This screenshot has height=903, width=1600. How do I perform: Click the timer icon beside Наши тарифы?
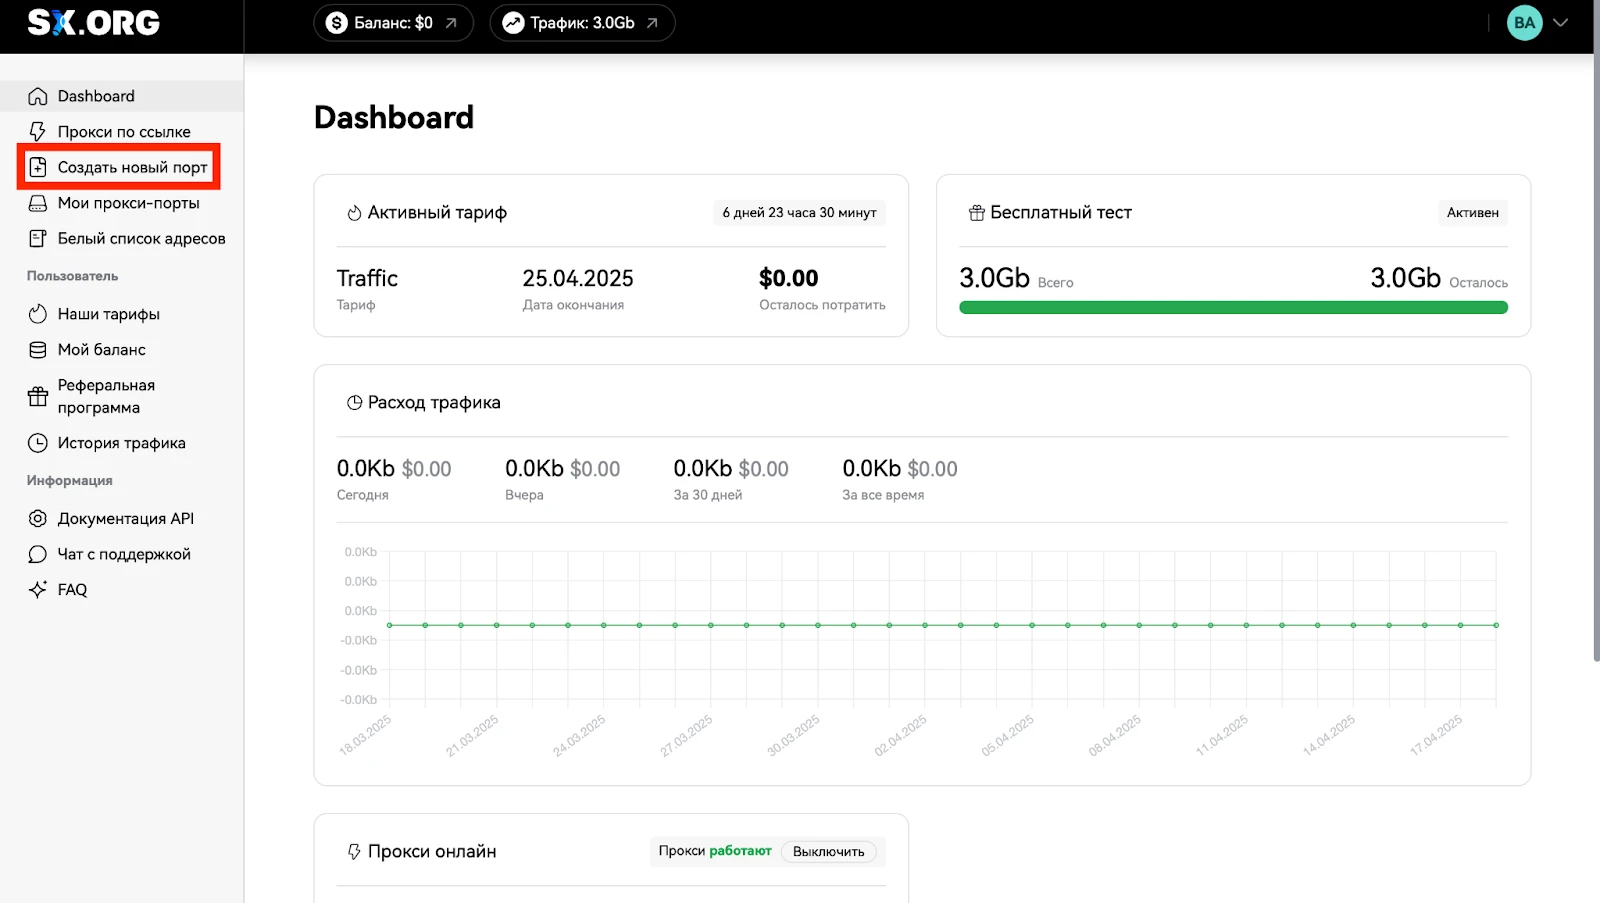pyautogui.click(x=38, y=314)
